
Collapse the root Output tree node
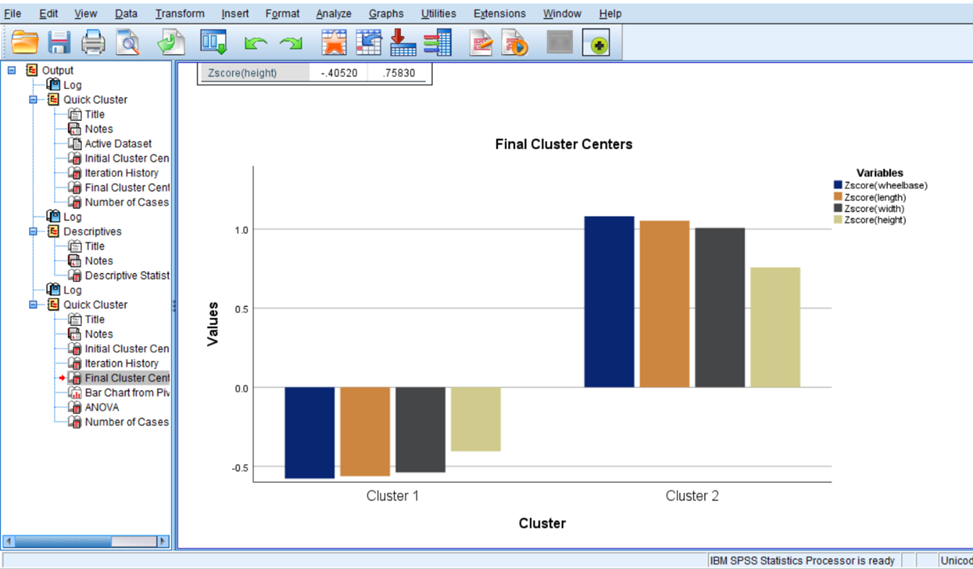(11, 70)
